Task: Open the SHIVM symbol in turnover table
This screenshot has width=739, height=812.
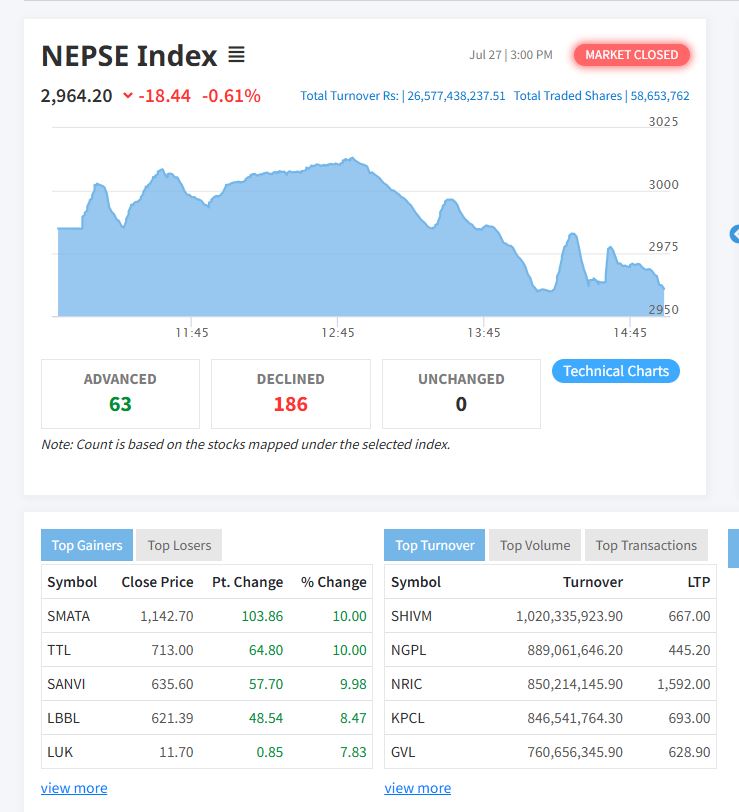Action: click(411, 616)
